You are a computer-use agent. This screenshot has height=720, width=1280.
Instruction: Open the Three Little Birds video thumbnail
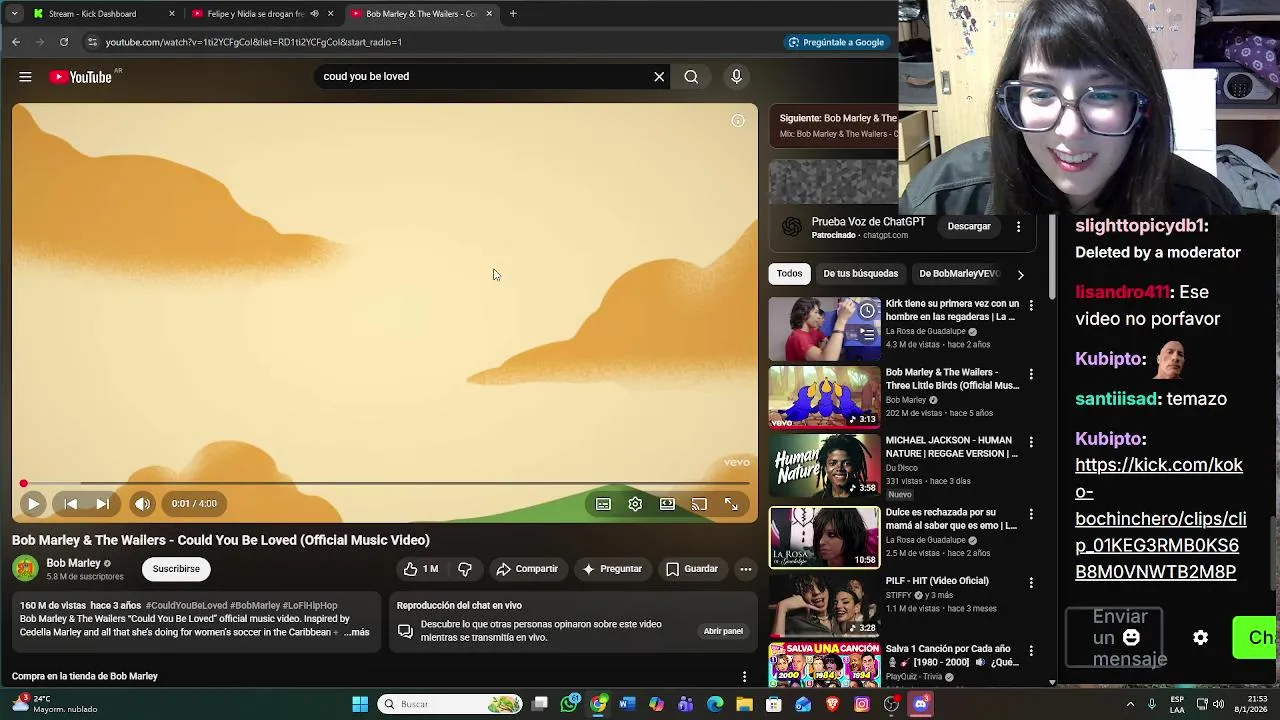[x=825, y=397]
